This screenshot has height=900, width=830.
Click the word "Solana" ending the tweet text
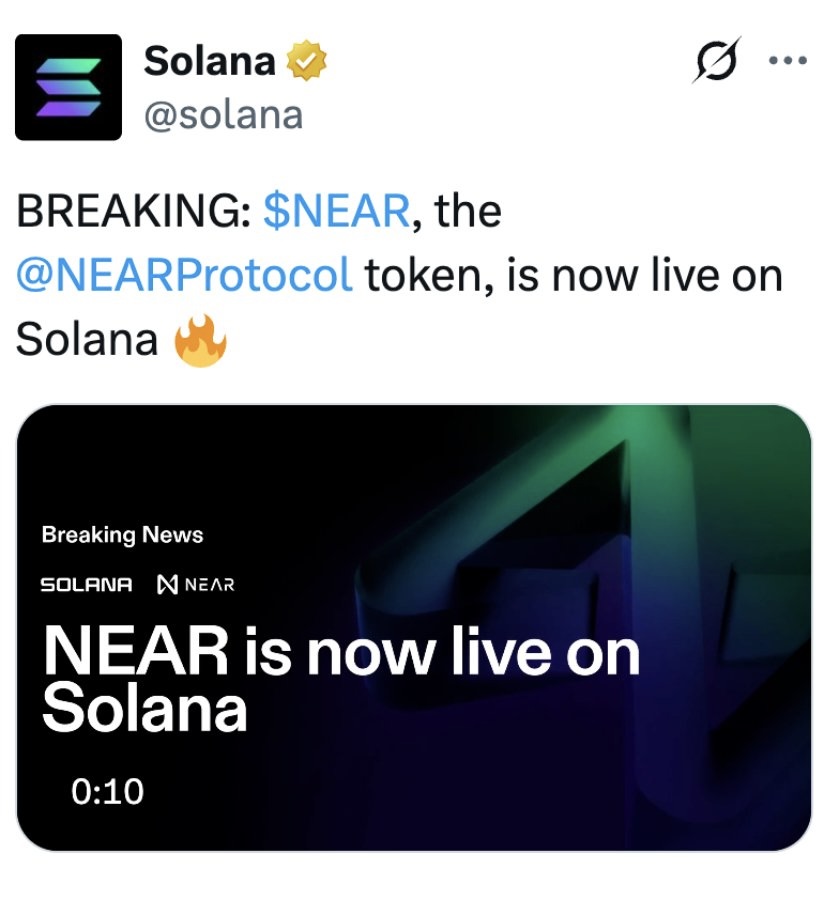tap(87, 340)
